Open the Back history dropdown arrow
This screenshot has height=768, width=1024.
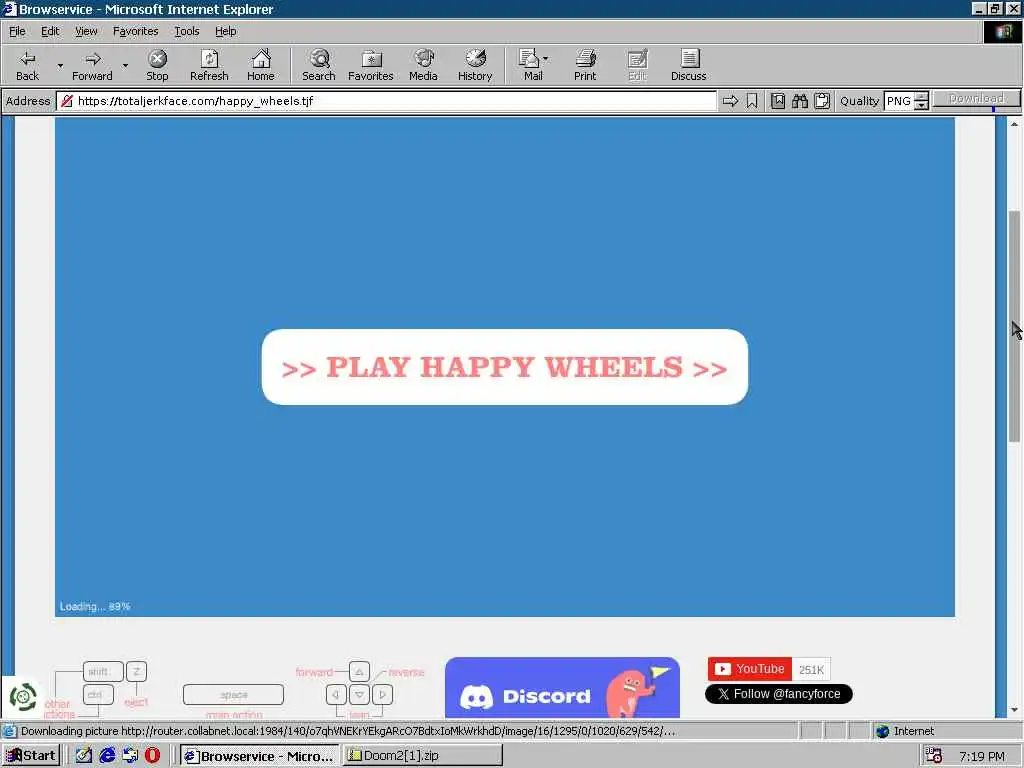pos(60,65)
